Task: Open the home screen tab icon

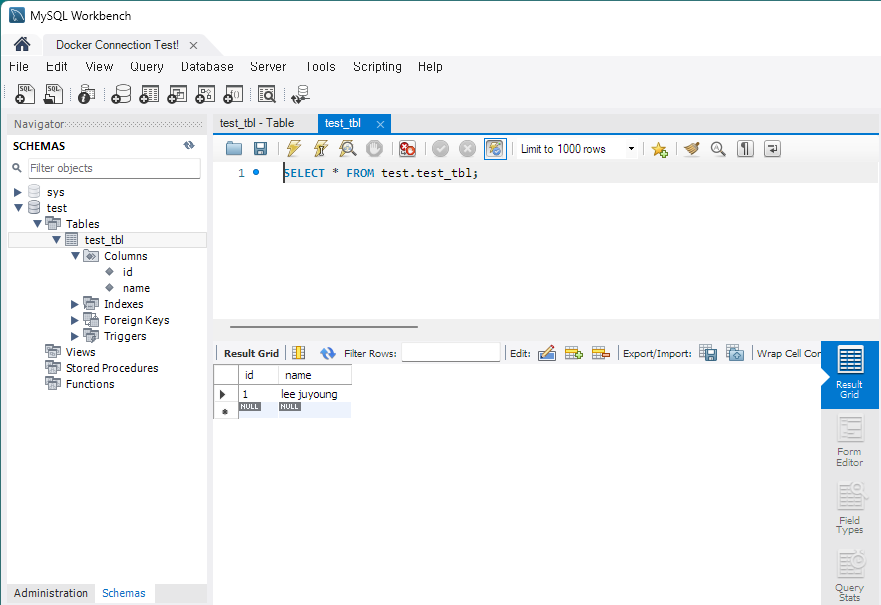Action: click(x=22, y=44)
